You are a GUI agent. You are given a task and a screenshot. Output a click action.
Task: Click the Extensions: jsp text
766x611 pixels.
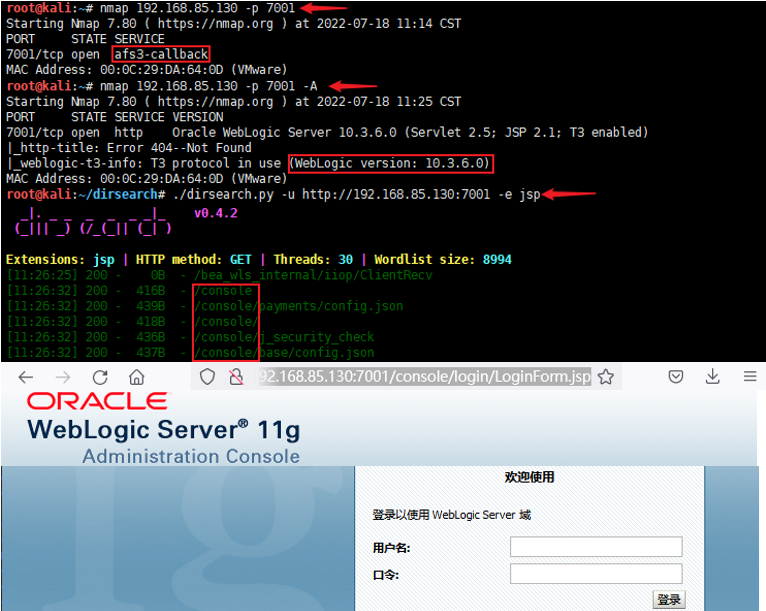tap(61, 259)
